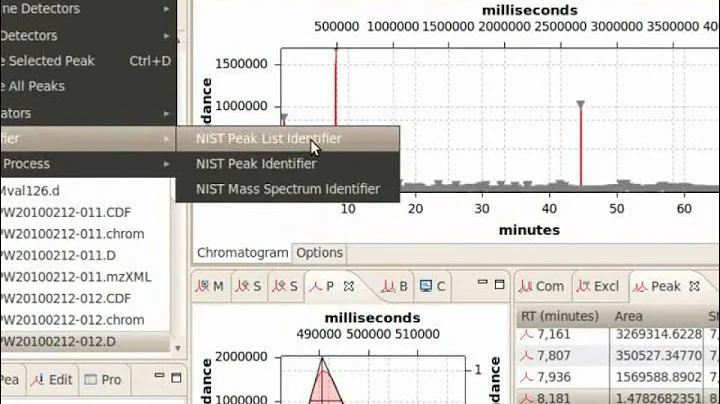Click the peak icon beside 7,161
Image resolution: width=720 pixels, height=404 pixels.
[527, 335]
